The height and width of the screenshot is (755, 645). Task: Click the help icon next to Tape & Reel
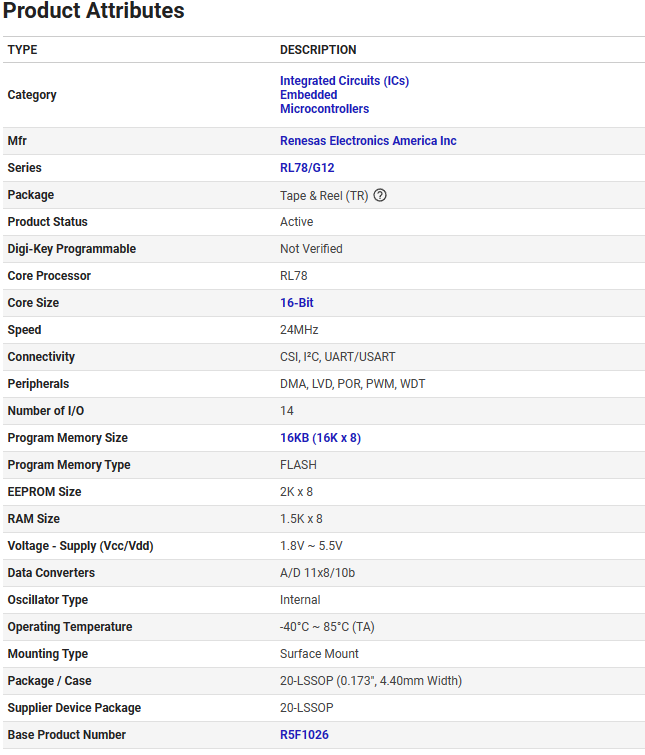pyautogui.click(x=380, y=195)
